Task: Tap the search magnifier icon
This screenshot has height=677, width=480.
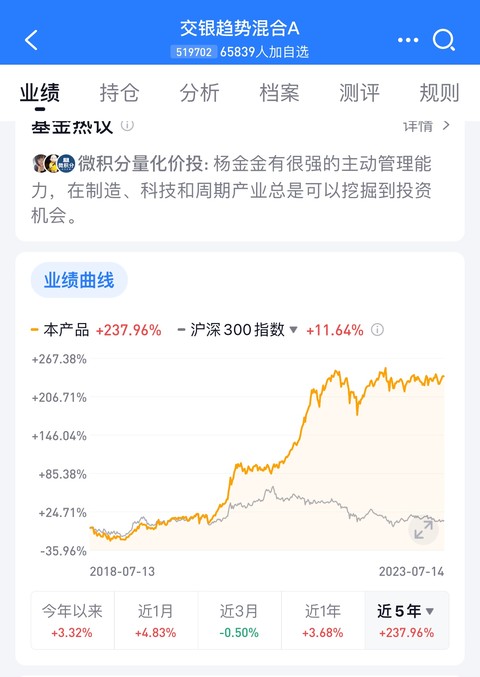Action: pos(444,41)
